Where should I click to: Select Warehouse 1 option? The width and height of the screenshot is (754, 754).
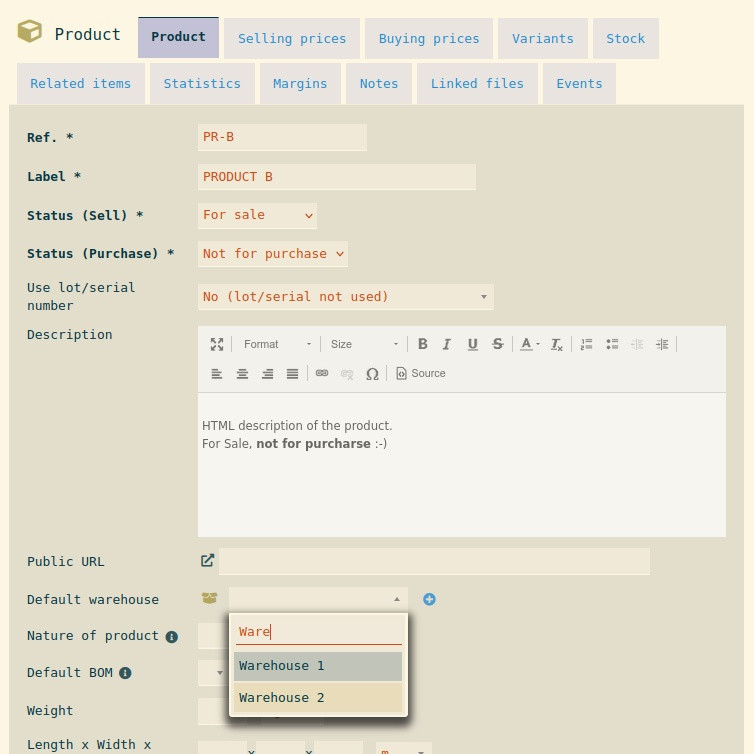tap(318, 666)
